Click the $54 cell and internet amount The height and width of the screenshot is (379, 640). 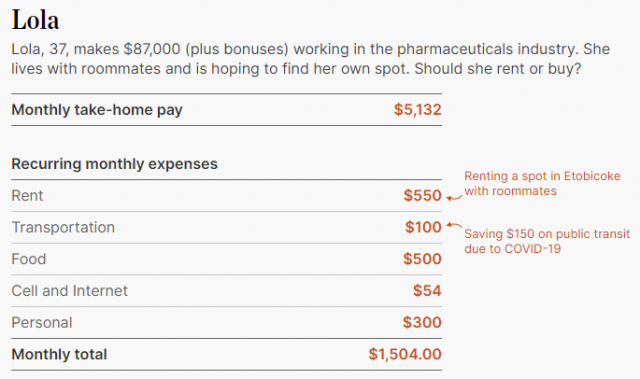427,291
